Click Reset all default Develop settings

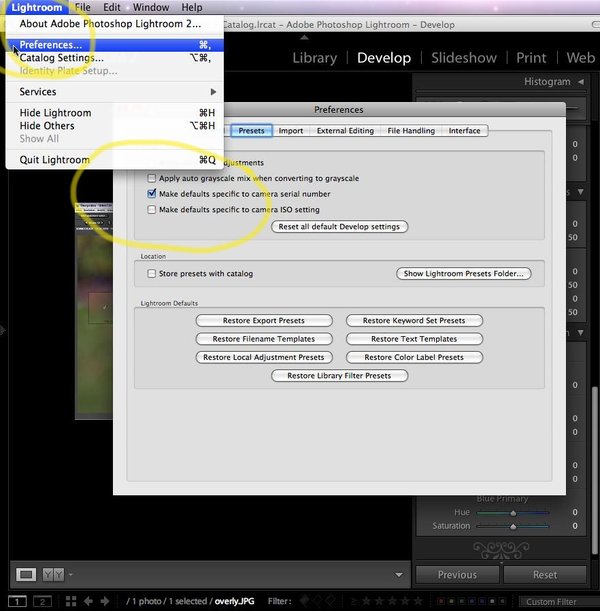point(339,227)
